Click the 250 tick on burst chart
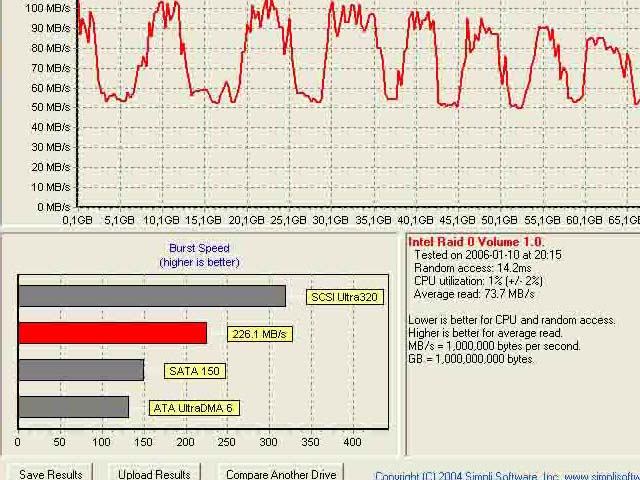This screenshot has height=480, width=640. (227, 442)
